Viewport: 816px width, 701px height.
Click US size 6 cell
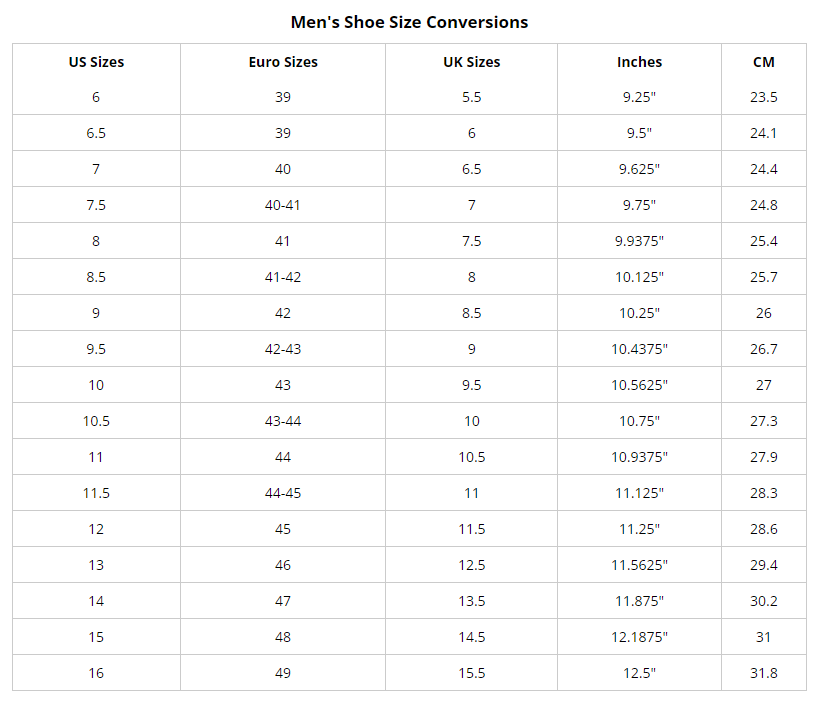coord(96,97)
